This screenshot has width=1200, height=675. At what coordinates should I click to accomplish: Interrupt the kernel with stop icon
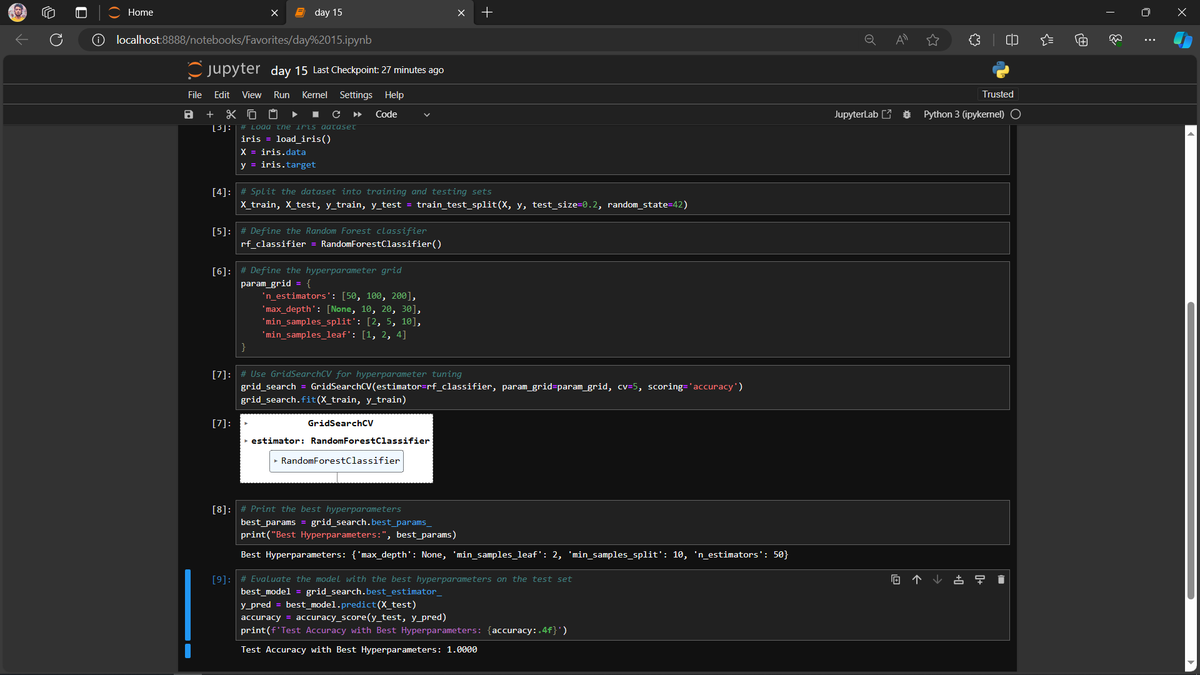click(x=315, y=114)
